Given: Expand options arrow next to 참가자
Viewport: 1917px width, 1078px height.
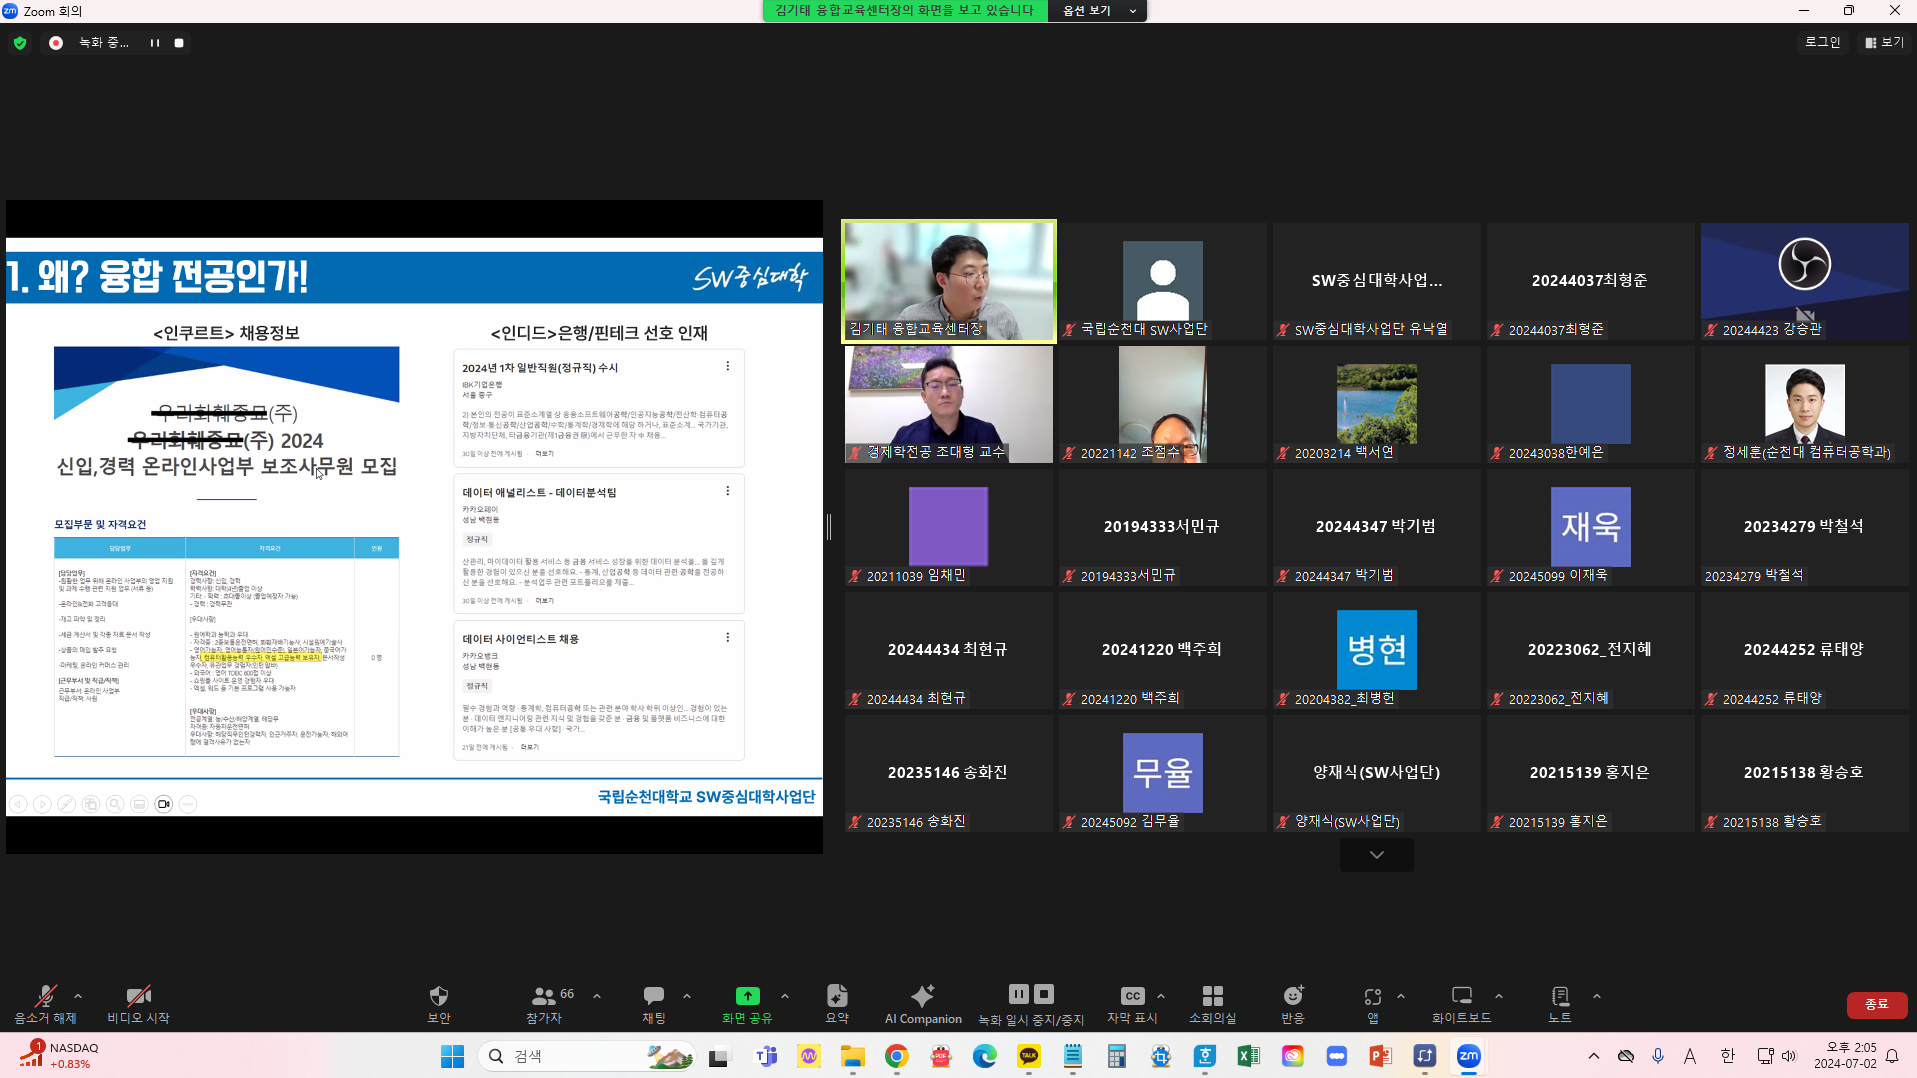Looking at the screenshot, I should click(597, 996).
